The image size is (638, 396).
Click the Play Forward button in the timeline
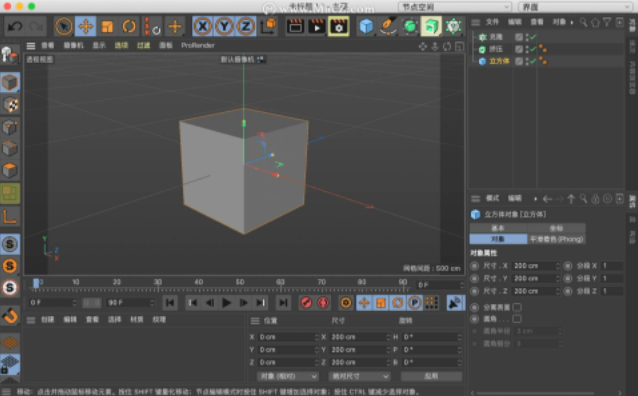[x=227, y=302]
